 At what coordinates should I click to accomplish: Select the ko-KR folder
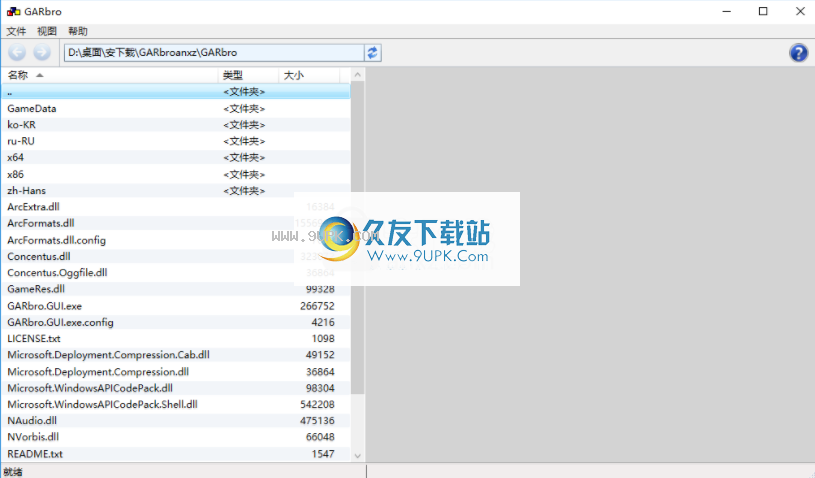tap(176, 125)
